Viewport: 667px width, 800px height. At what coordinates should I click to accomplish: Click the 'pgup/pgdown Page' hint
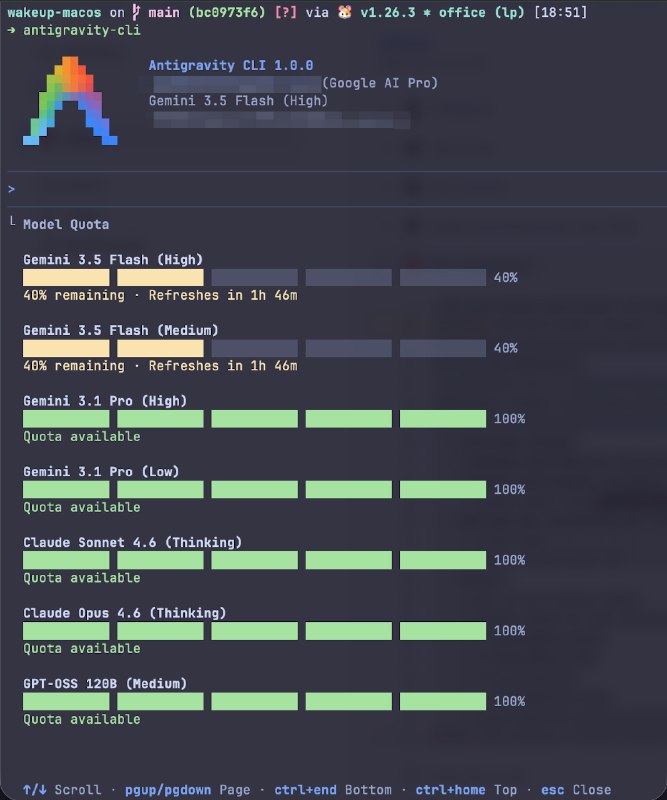(187, 790)
